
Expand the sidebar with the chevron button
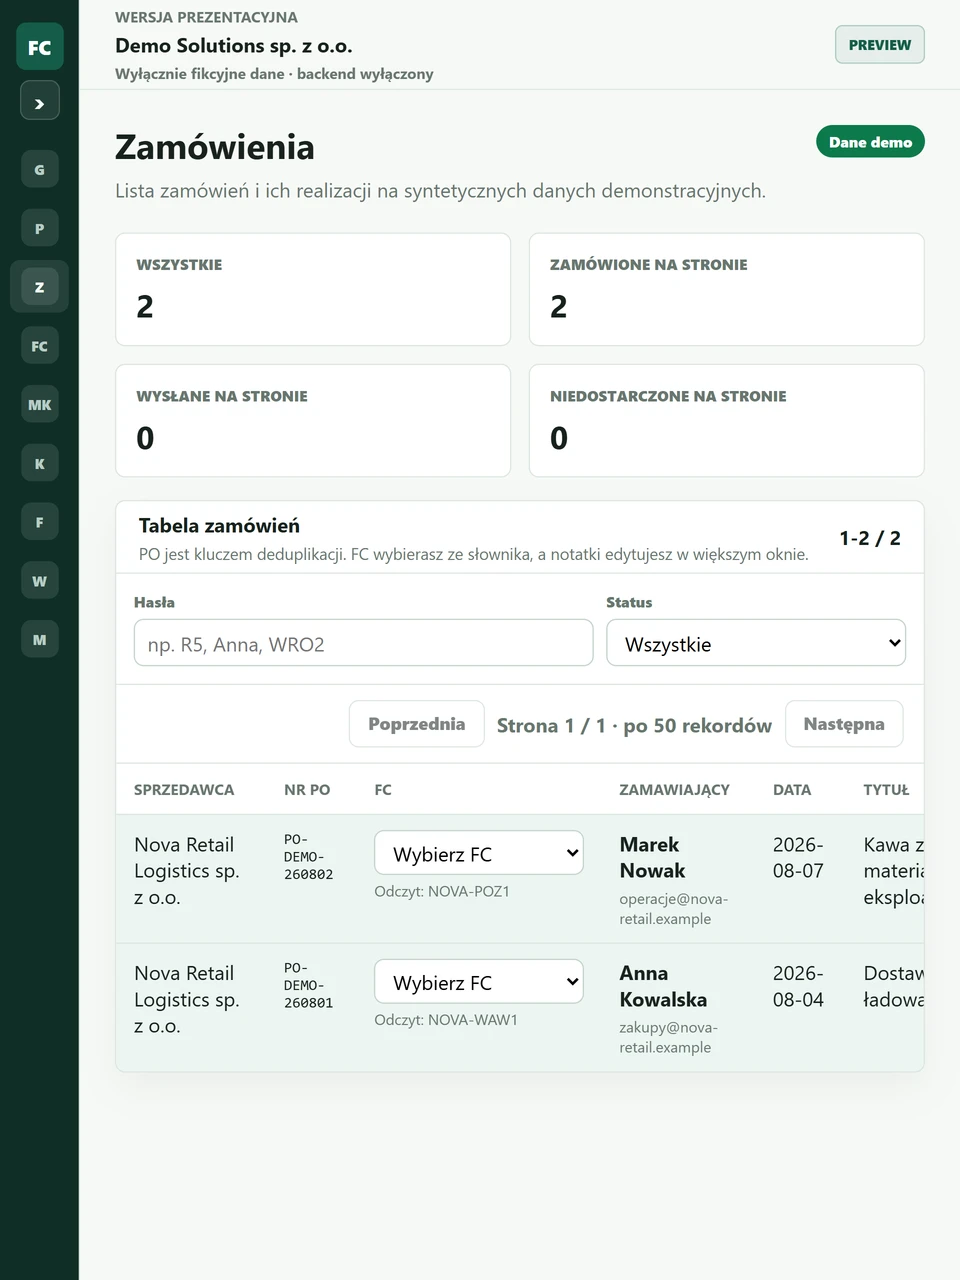click(39, 101)
